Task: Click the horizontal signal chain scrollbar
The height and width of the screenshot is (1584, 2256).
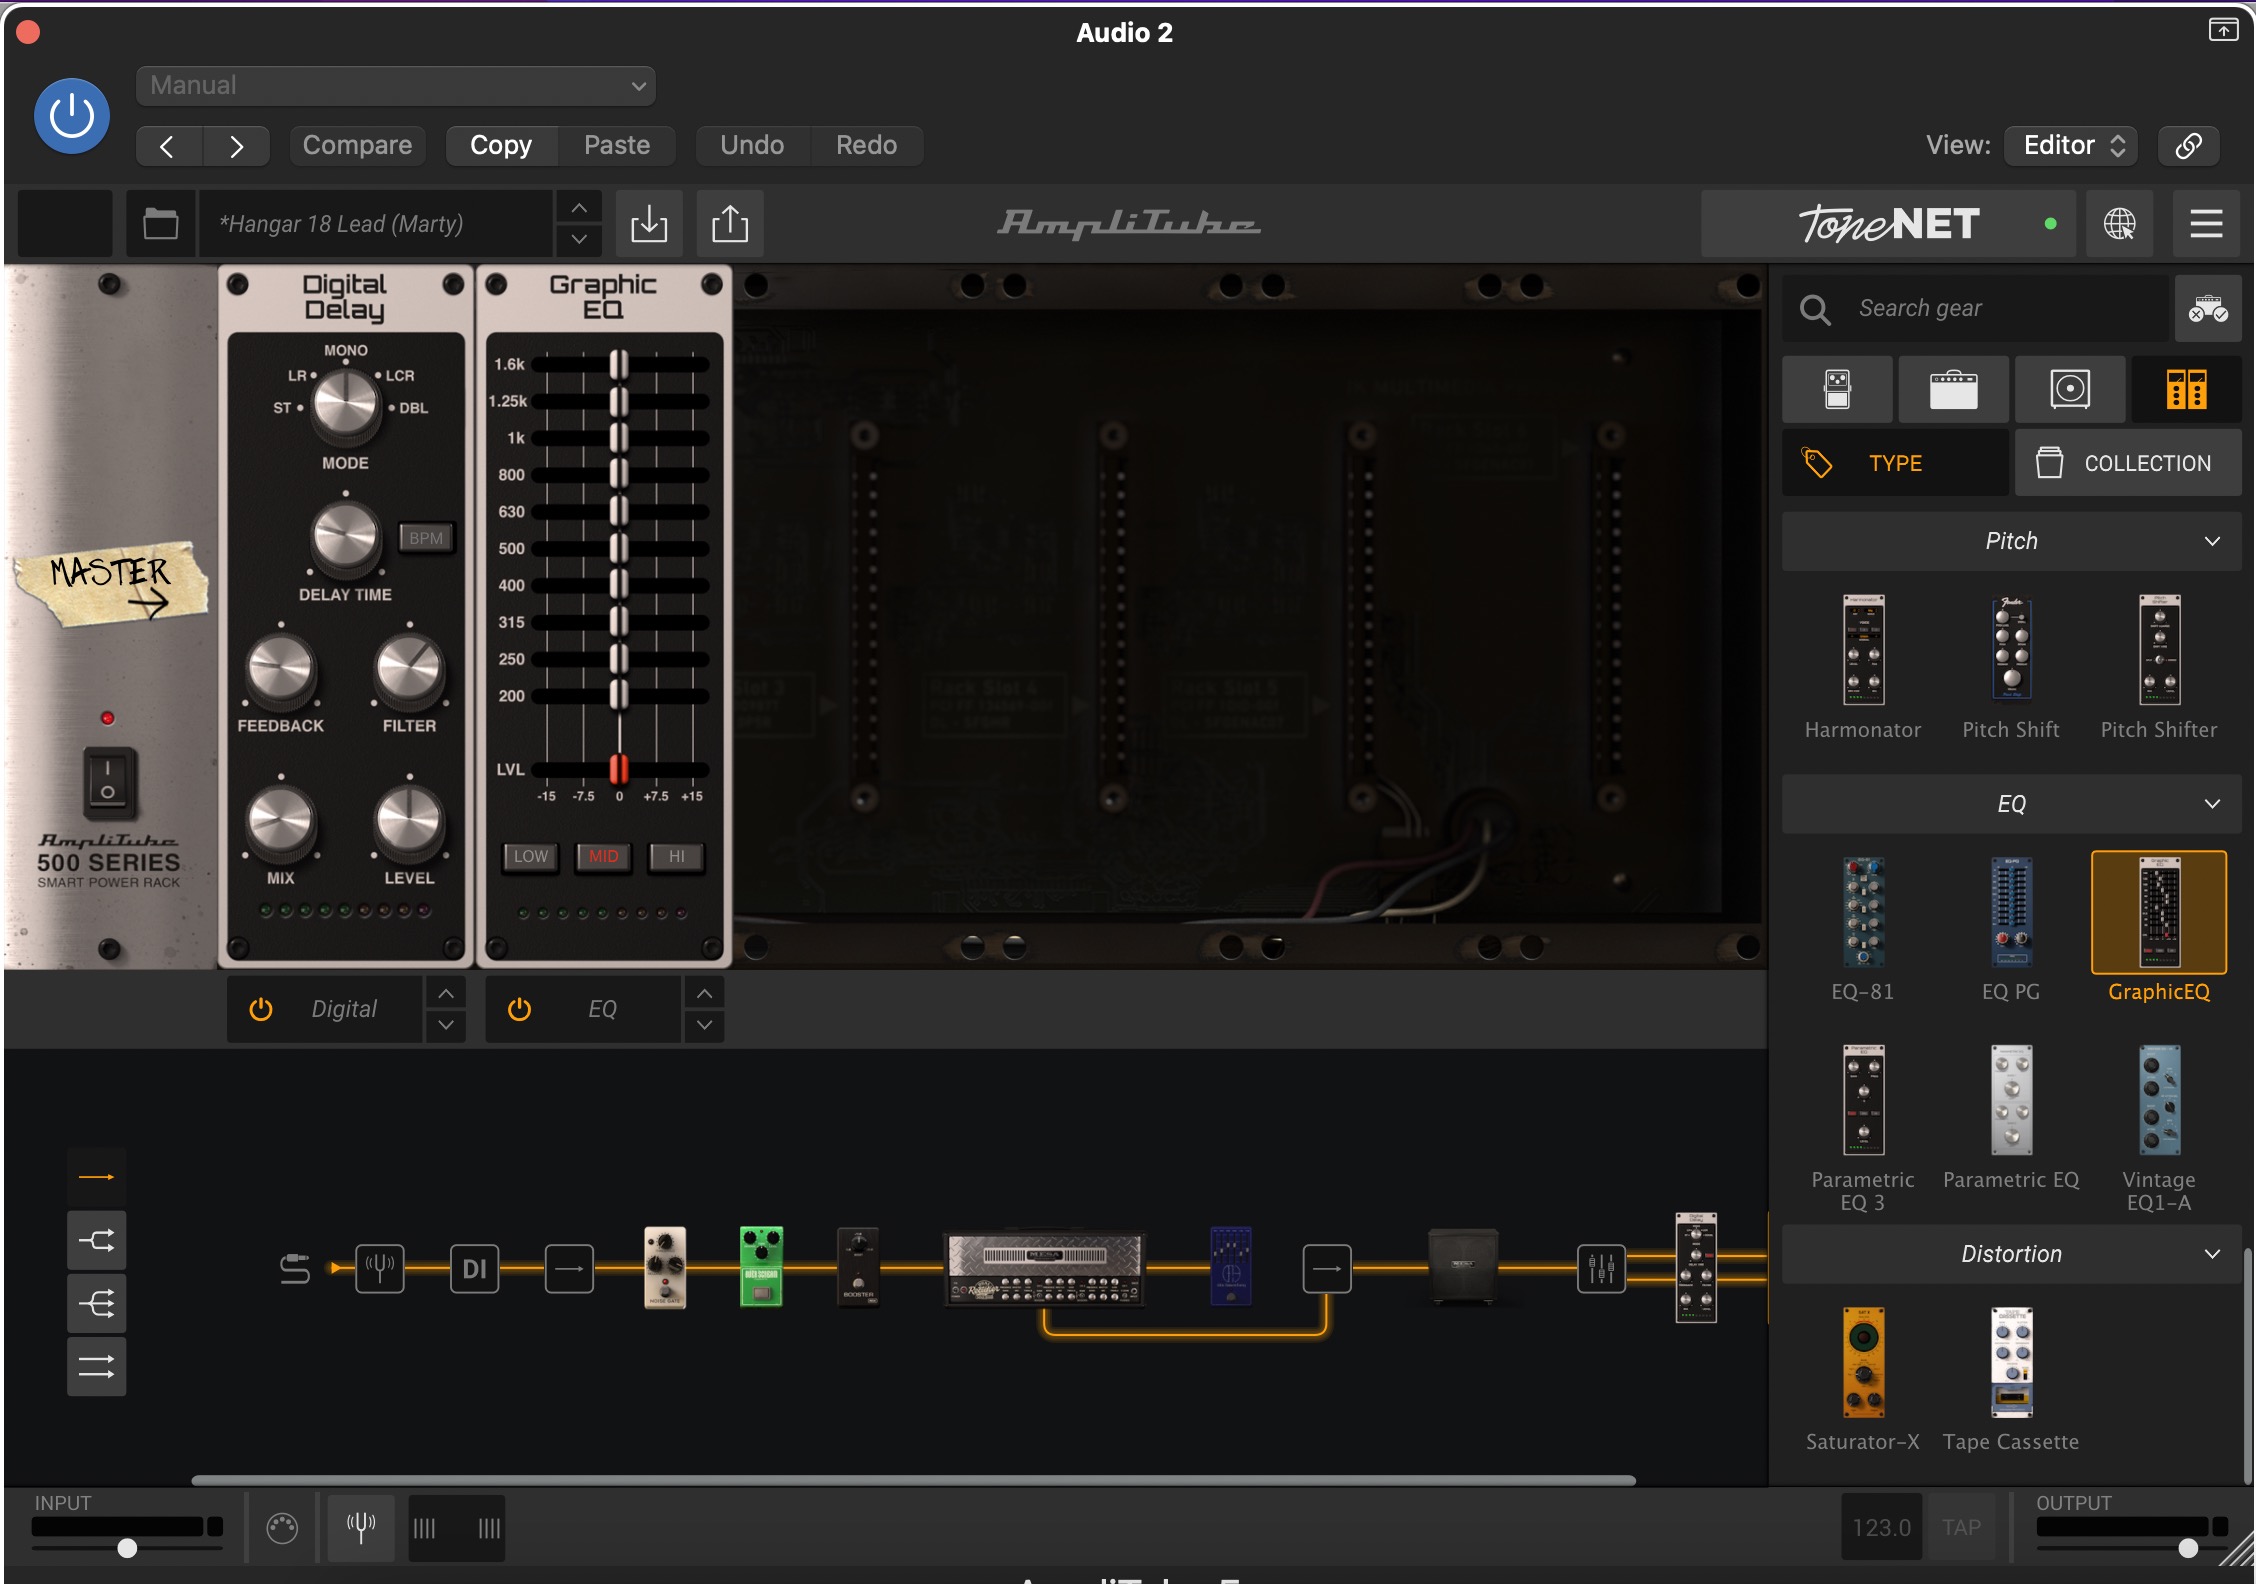Action: (x=913, y=1480)
